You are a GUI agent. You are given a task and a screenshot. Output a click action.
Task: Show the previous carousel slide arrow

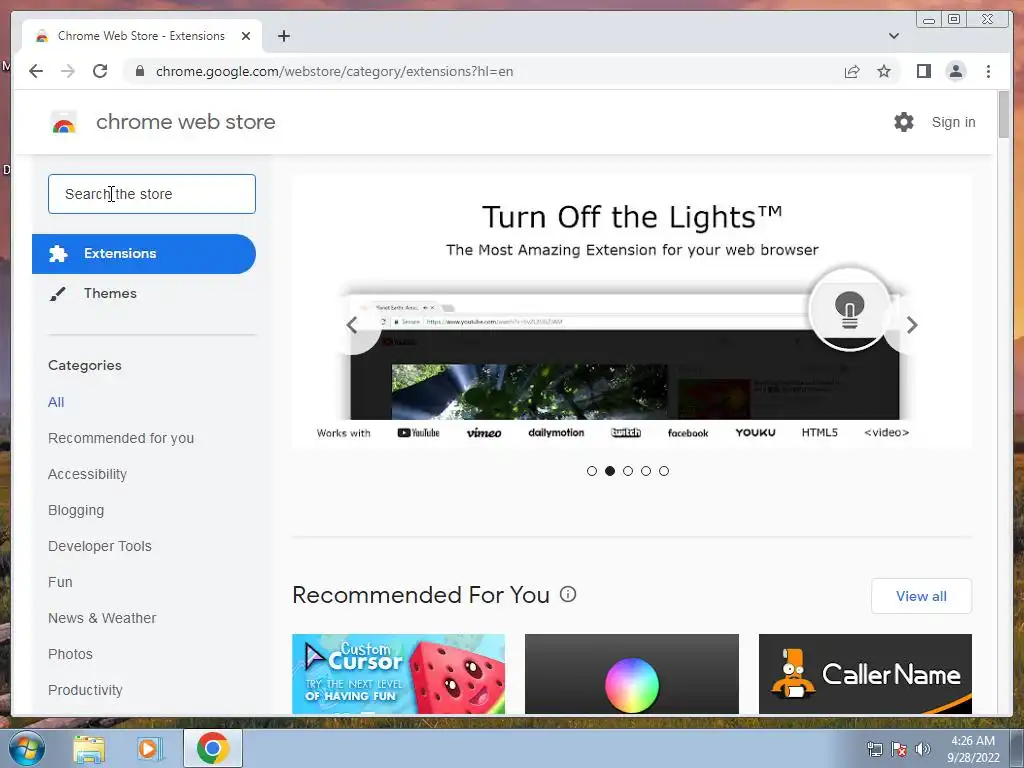click(352, 325)
